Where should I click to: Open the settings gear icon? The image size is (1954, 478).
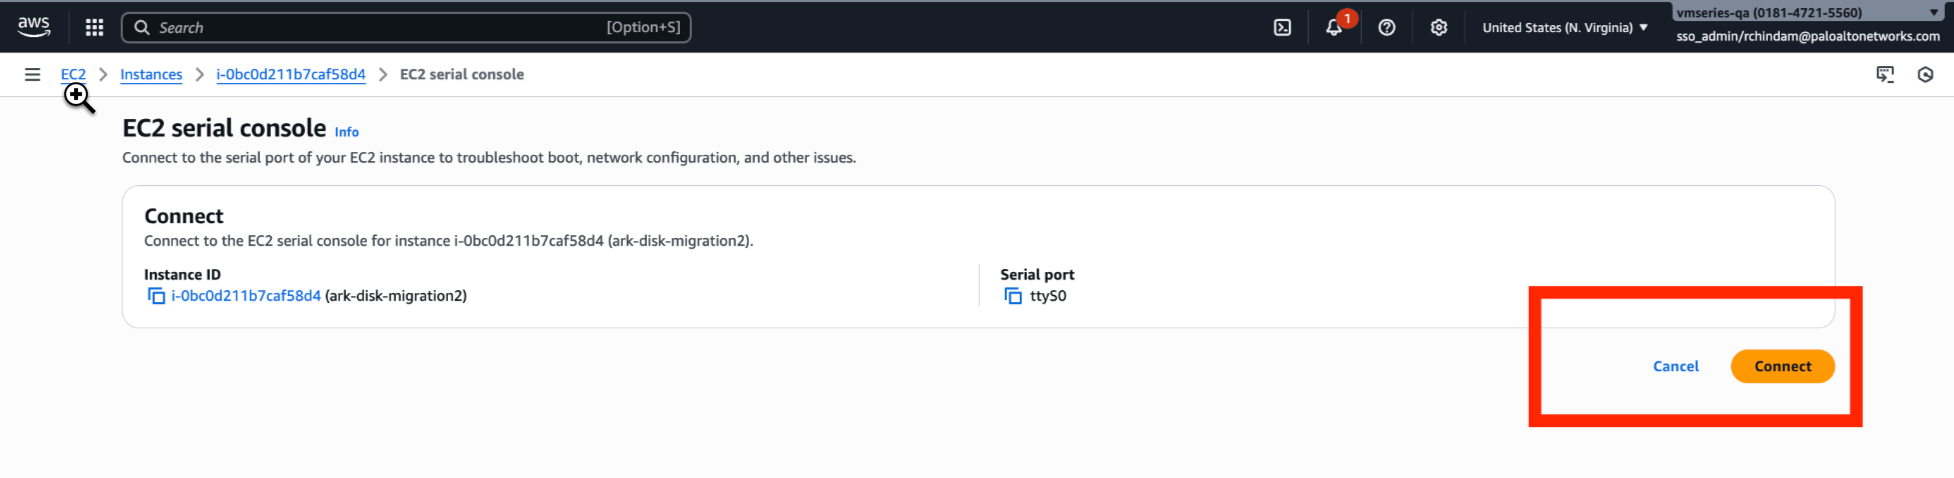[1439, 28]
